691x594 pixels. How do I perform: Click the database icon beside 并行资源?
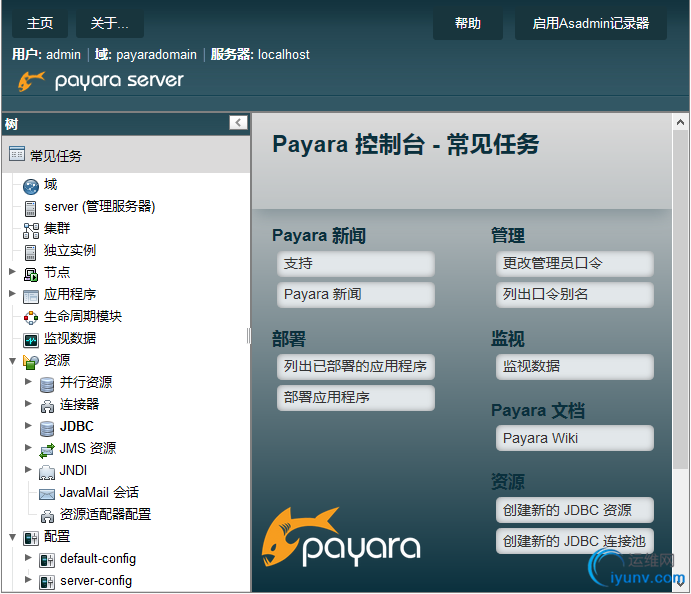47,384
